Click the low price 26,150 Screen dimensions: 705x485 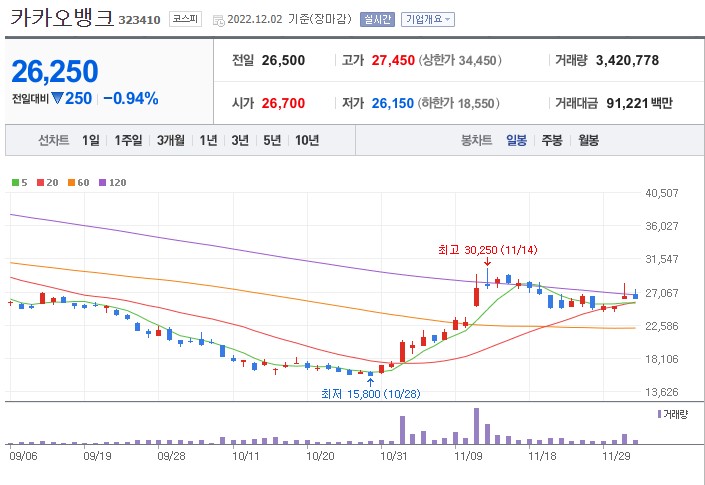pos(393,103)
